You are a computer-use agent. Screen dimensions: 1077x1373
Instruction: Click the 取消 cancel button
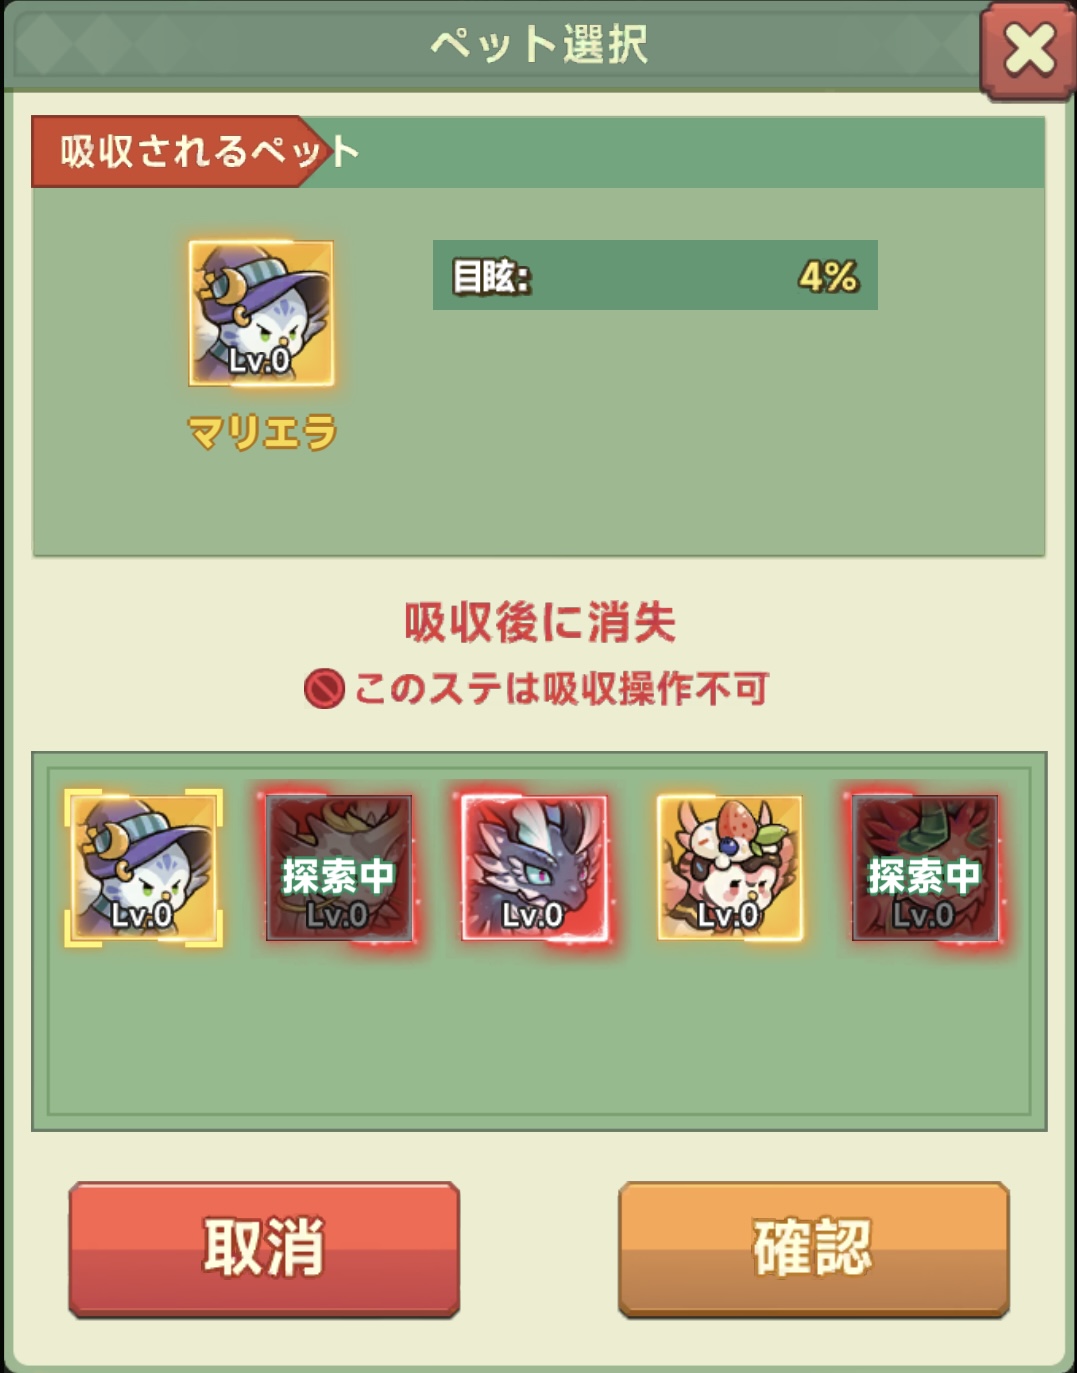click(264, 1248)
